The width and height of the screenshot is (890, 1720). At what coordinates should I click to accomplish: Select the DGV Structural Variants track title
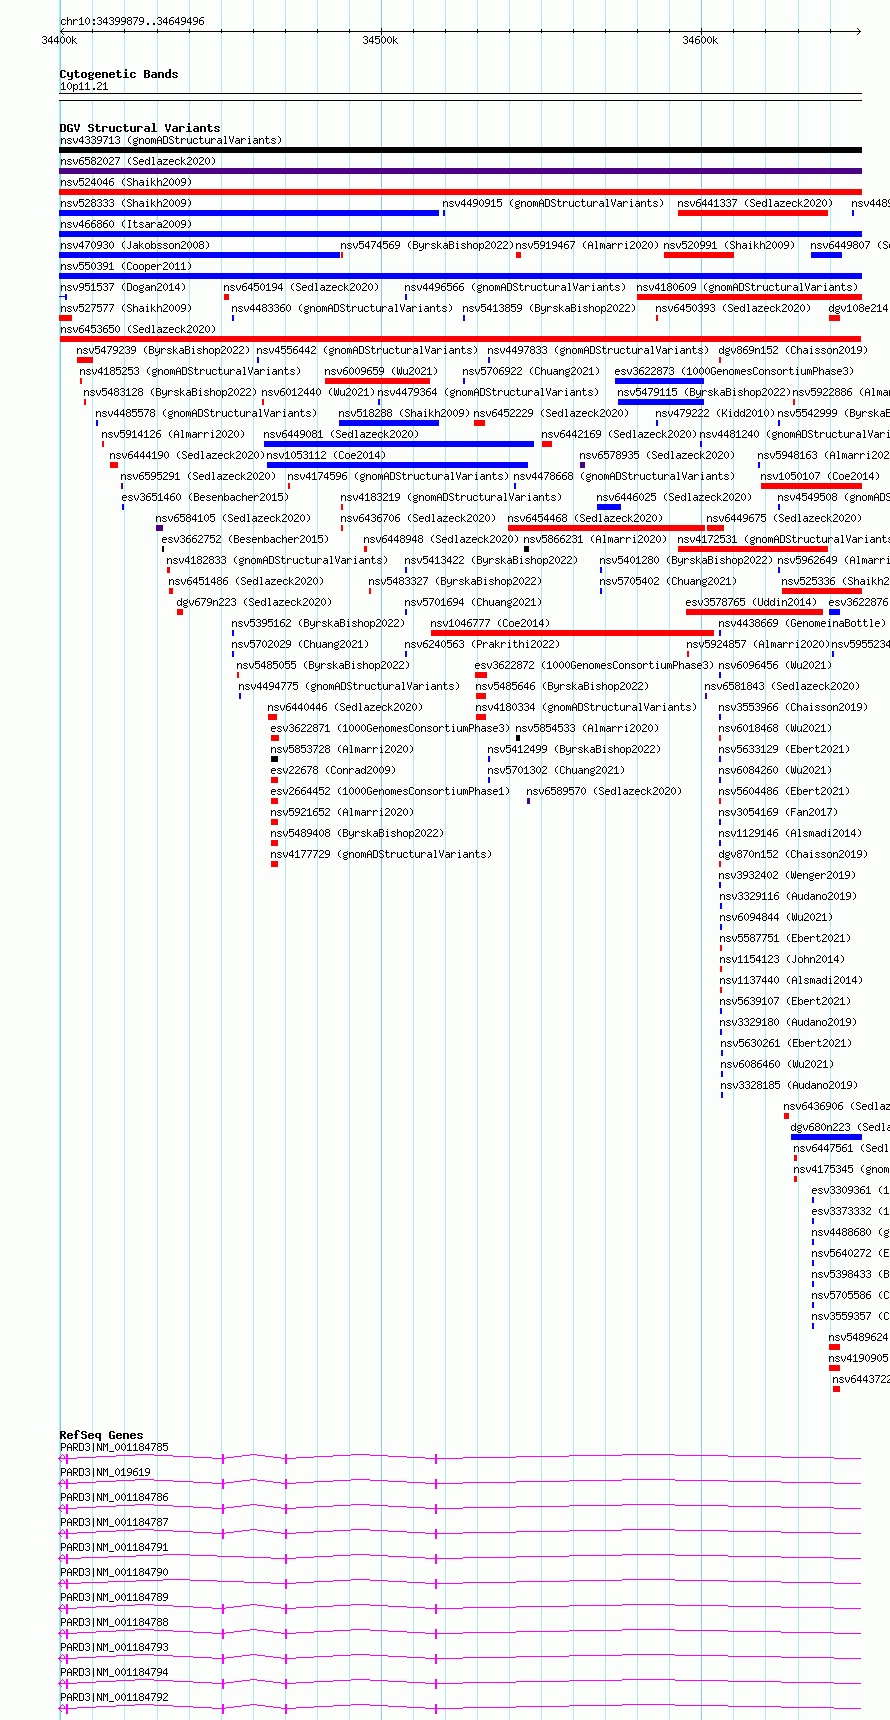pos(140,128)
